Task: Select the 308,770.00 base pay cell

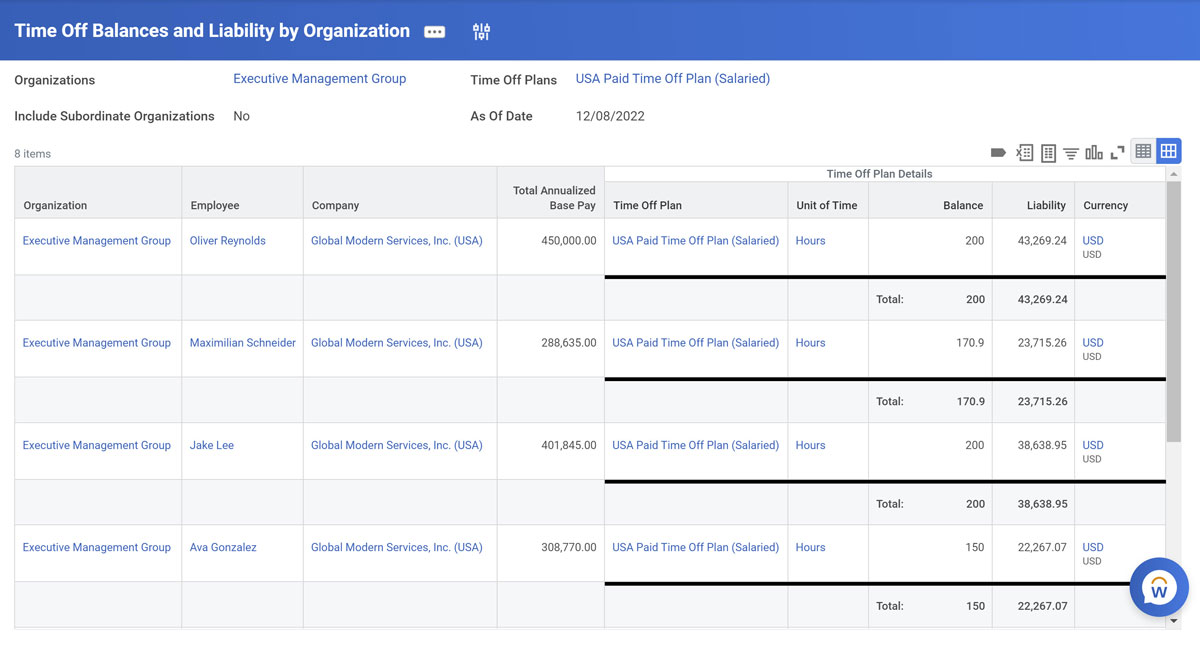Action: pyautogui.click(x=551, y=554)
